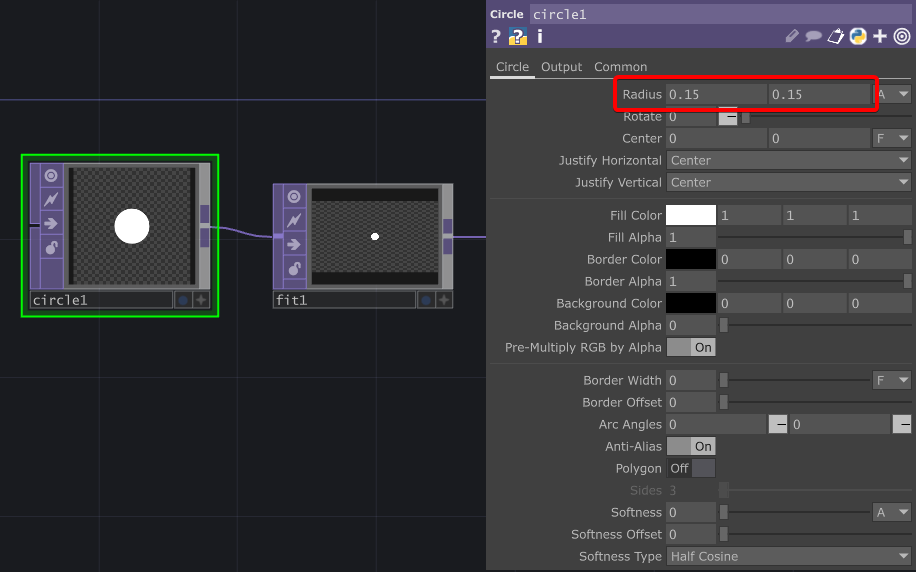Toggle the Anti-Alias switch
The width and height of the screenshot is (916, 572).
pos(691,446)
